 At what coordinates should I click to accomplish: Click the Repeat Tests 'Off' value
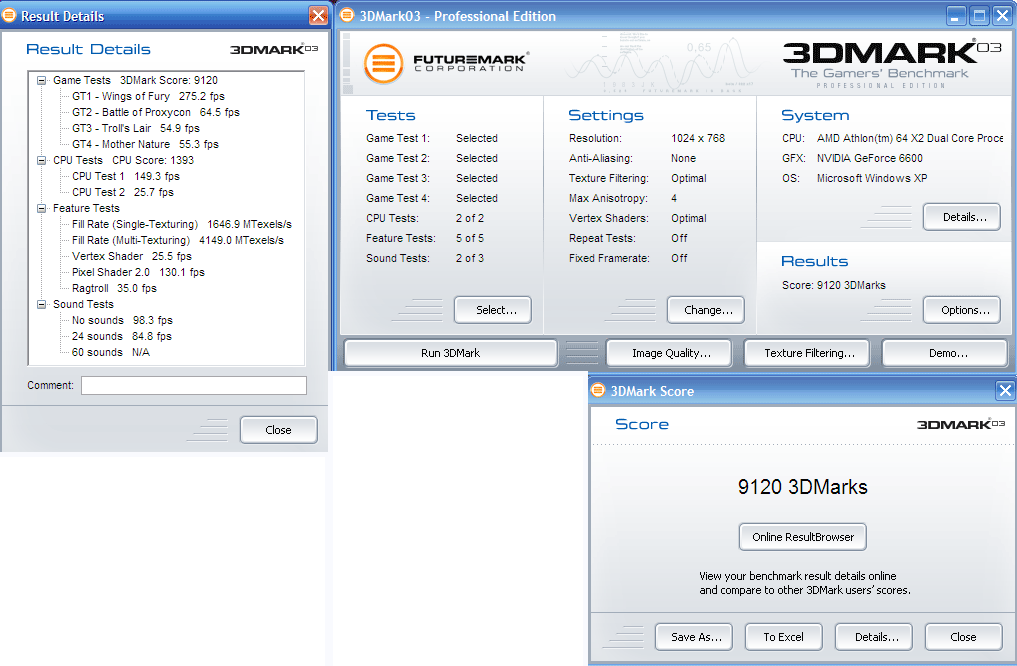(679, 238)
